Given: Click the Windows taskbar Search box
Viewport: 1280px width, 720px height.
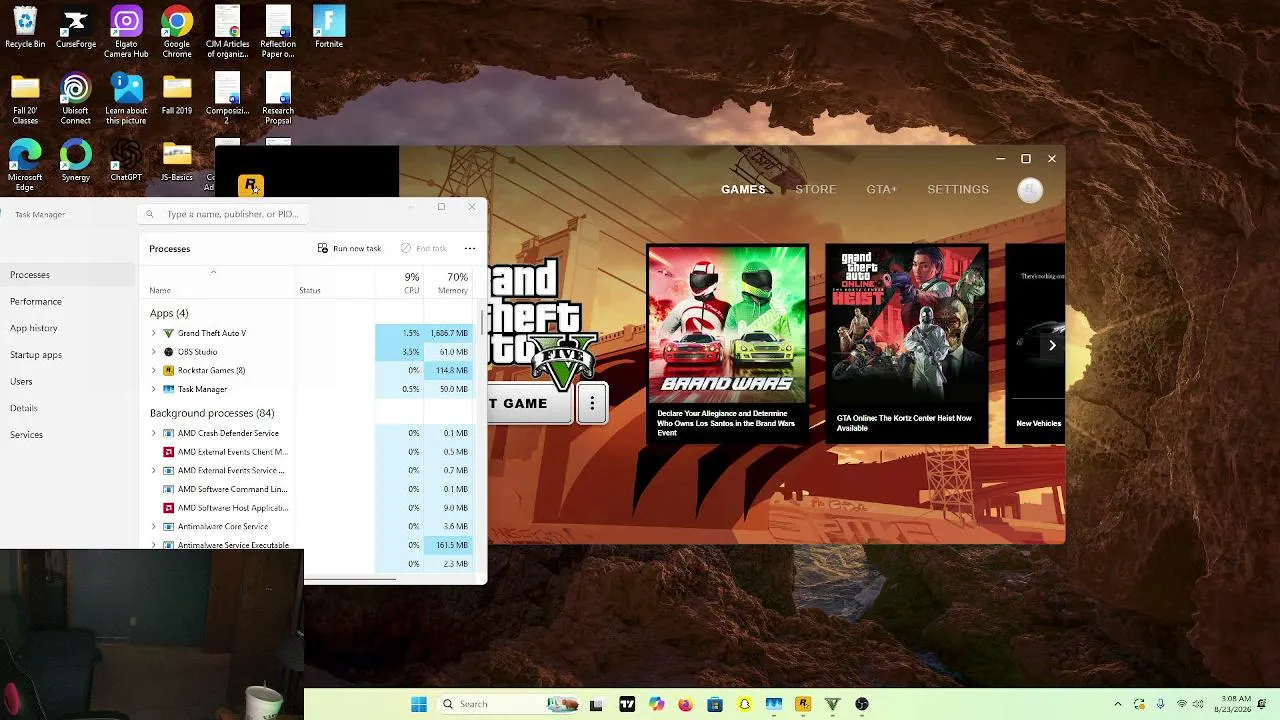Looking at the screenshot, I should click(508, 704).
